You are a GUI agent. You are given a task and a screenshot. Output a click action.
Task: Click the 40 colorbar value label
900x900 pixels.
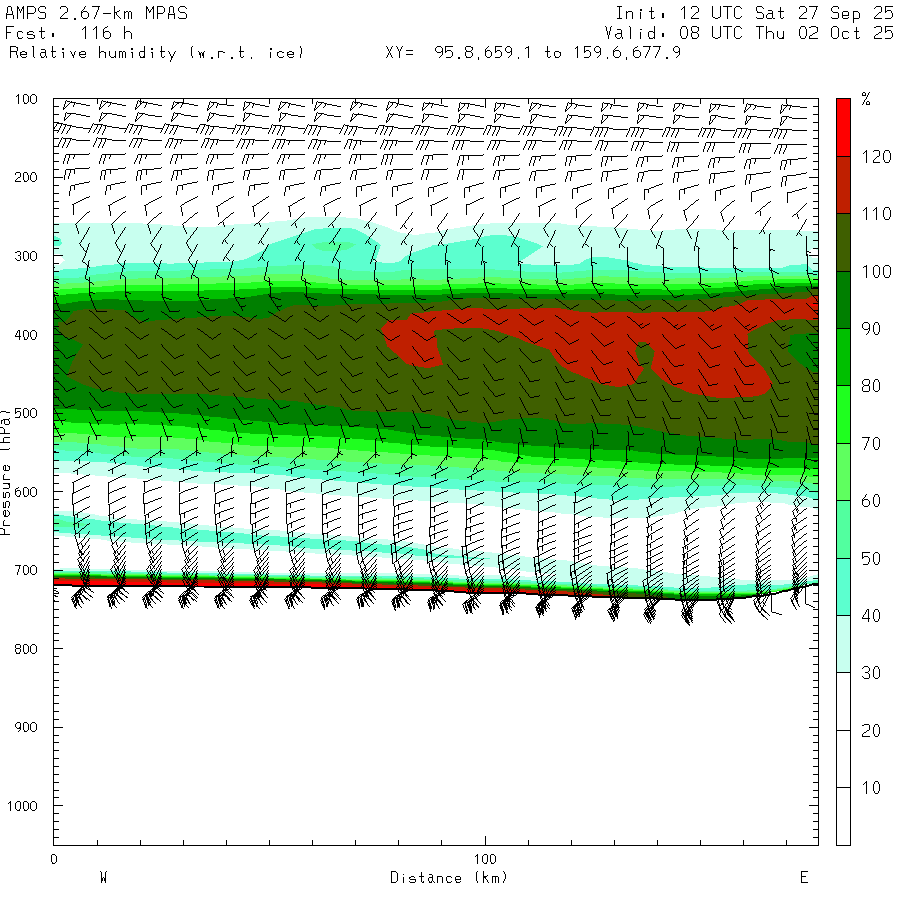[x=871, y=616]
